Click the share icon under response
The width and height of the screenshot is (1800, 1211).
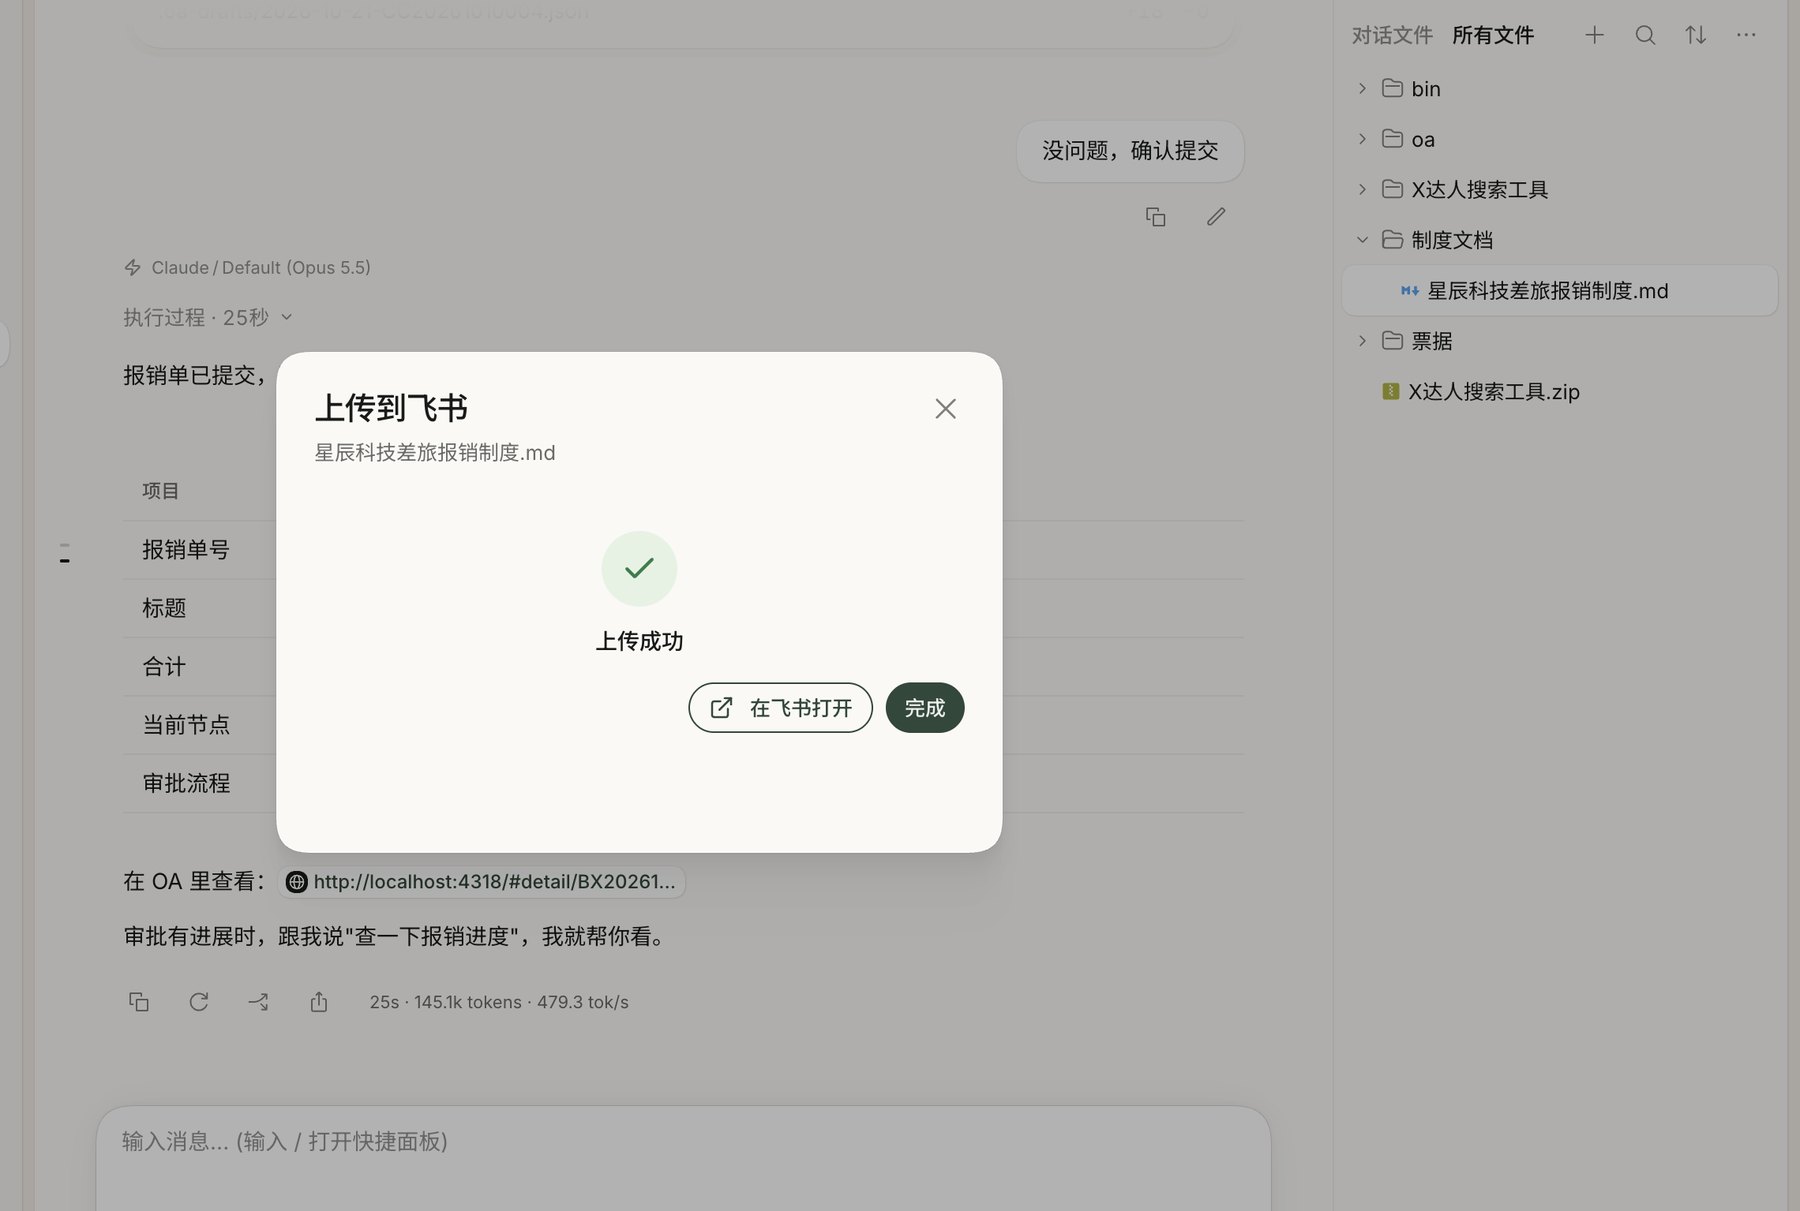tap(319, 1002)
